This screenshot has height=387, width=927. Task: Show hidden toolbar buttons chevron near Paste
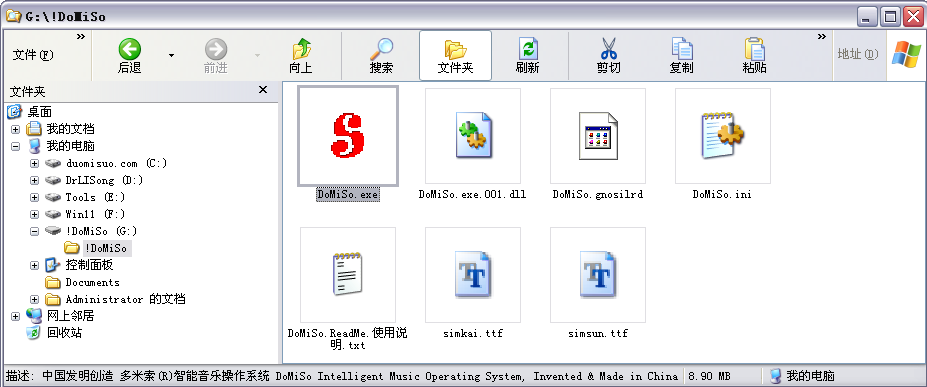821,37
